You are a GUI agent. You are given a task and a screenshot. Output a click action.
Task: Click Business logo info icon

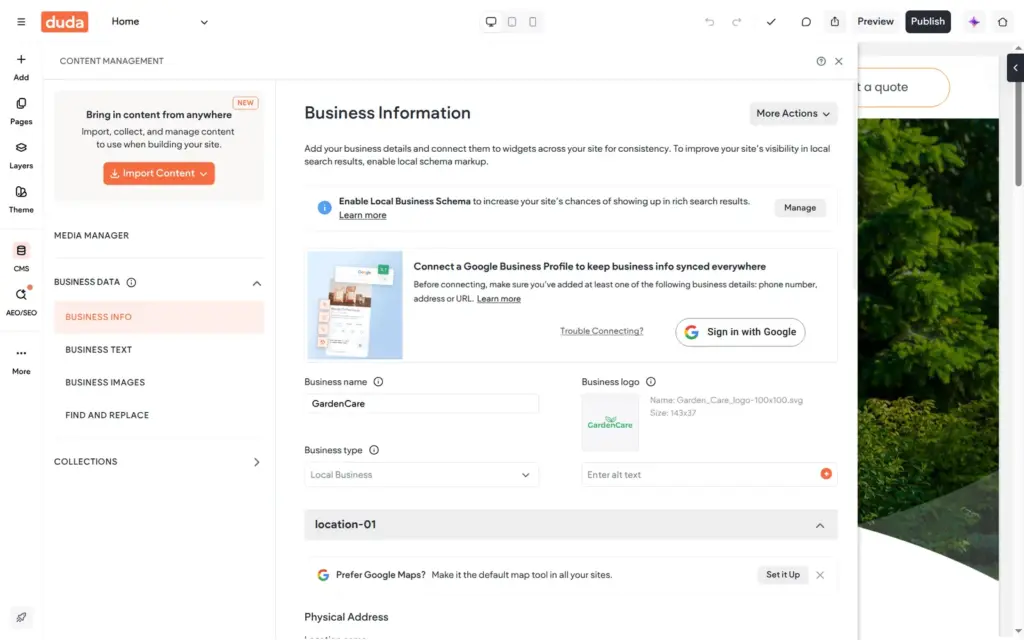tap(650, 381)
